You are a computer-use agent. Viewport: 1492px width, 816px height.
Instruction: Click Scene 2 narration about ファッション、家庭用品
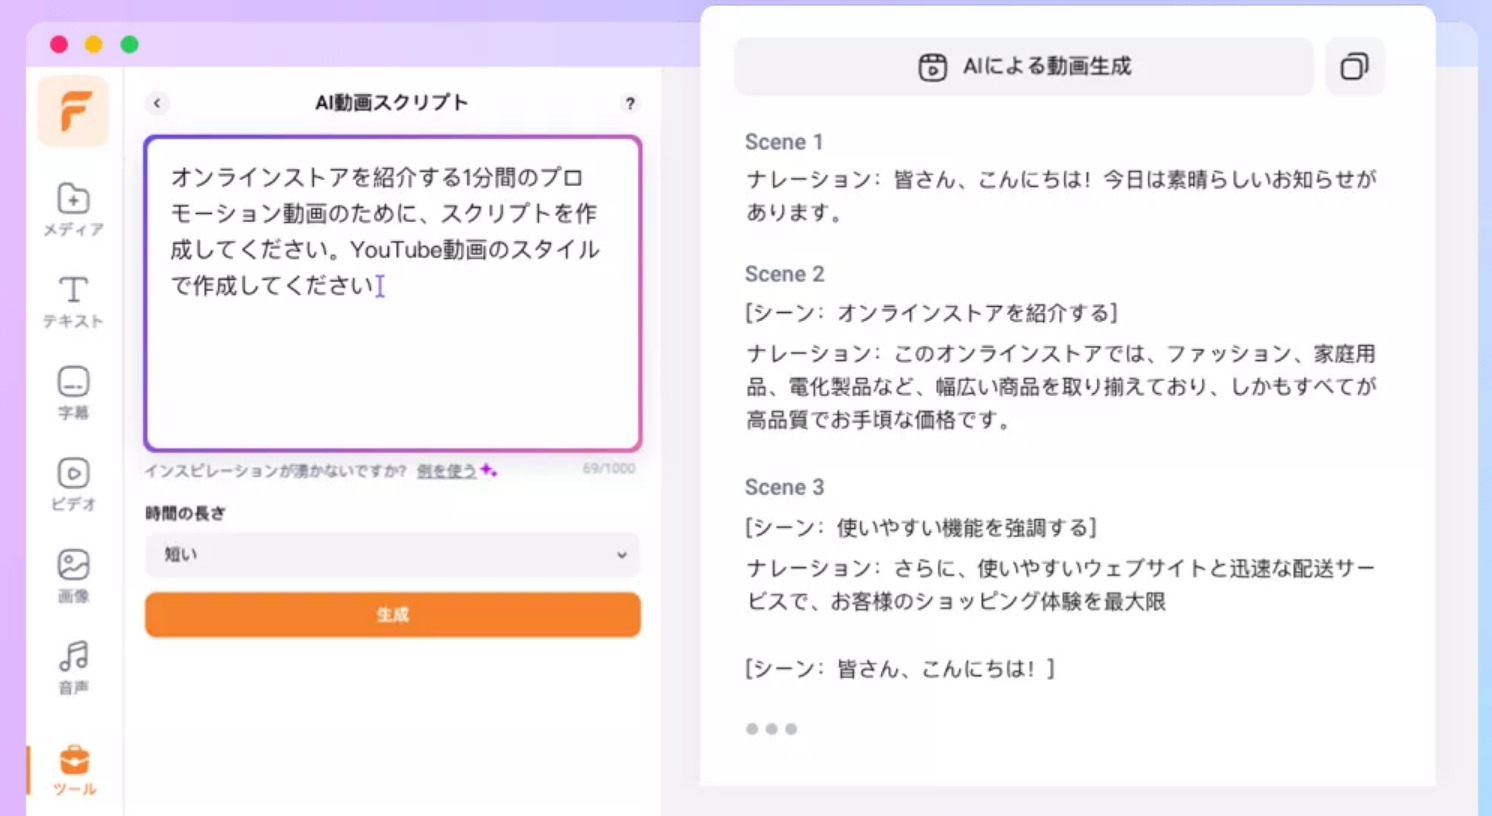[1061, 386]
